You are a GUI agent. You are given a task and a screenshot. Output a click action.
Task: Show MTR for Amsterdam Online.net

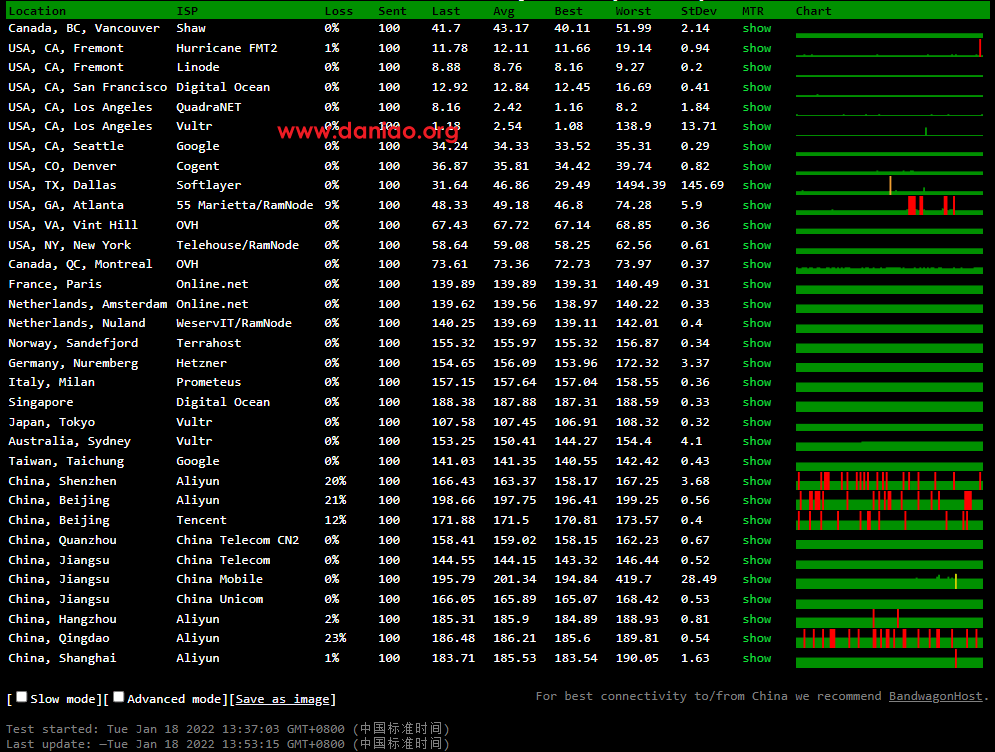pos(757,304)
